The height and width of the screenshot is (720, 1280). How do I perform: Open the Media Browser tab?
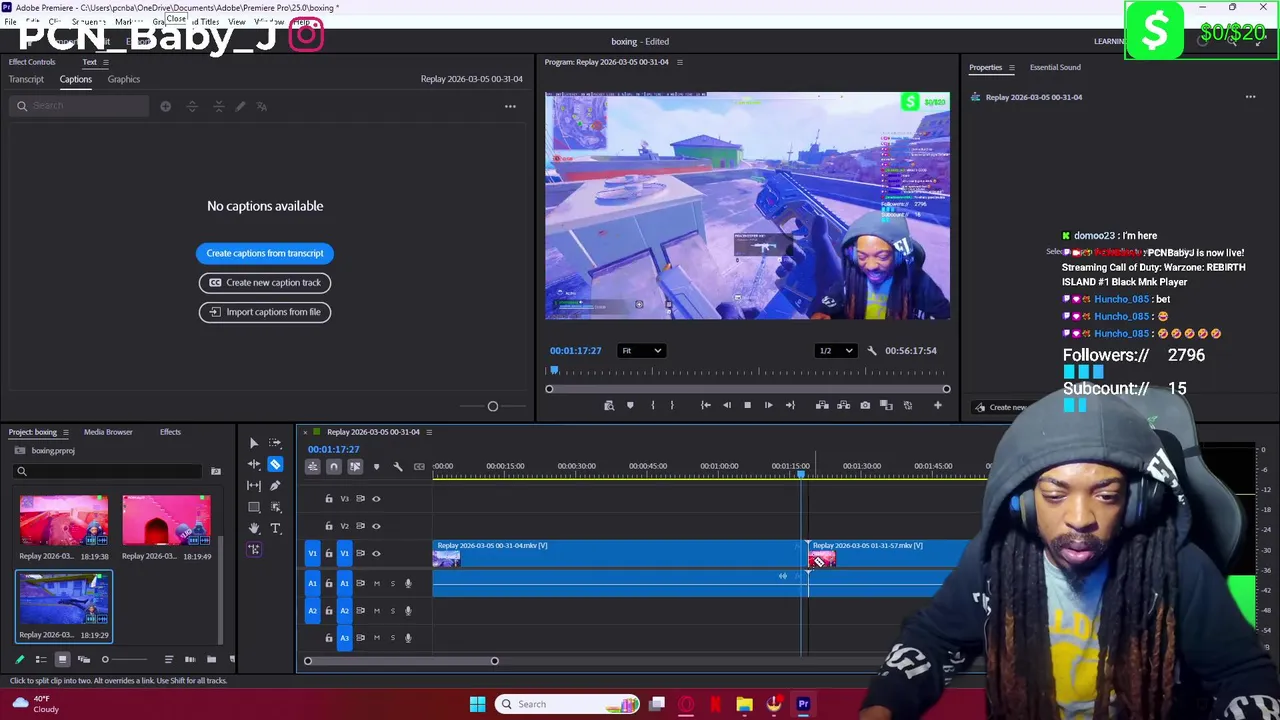coord(108,432)
